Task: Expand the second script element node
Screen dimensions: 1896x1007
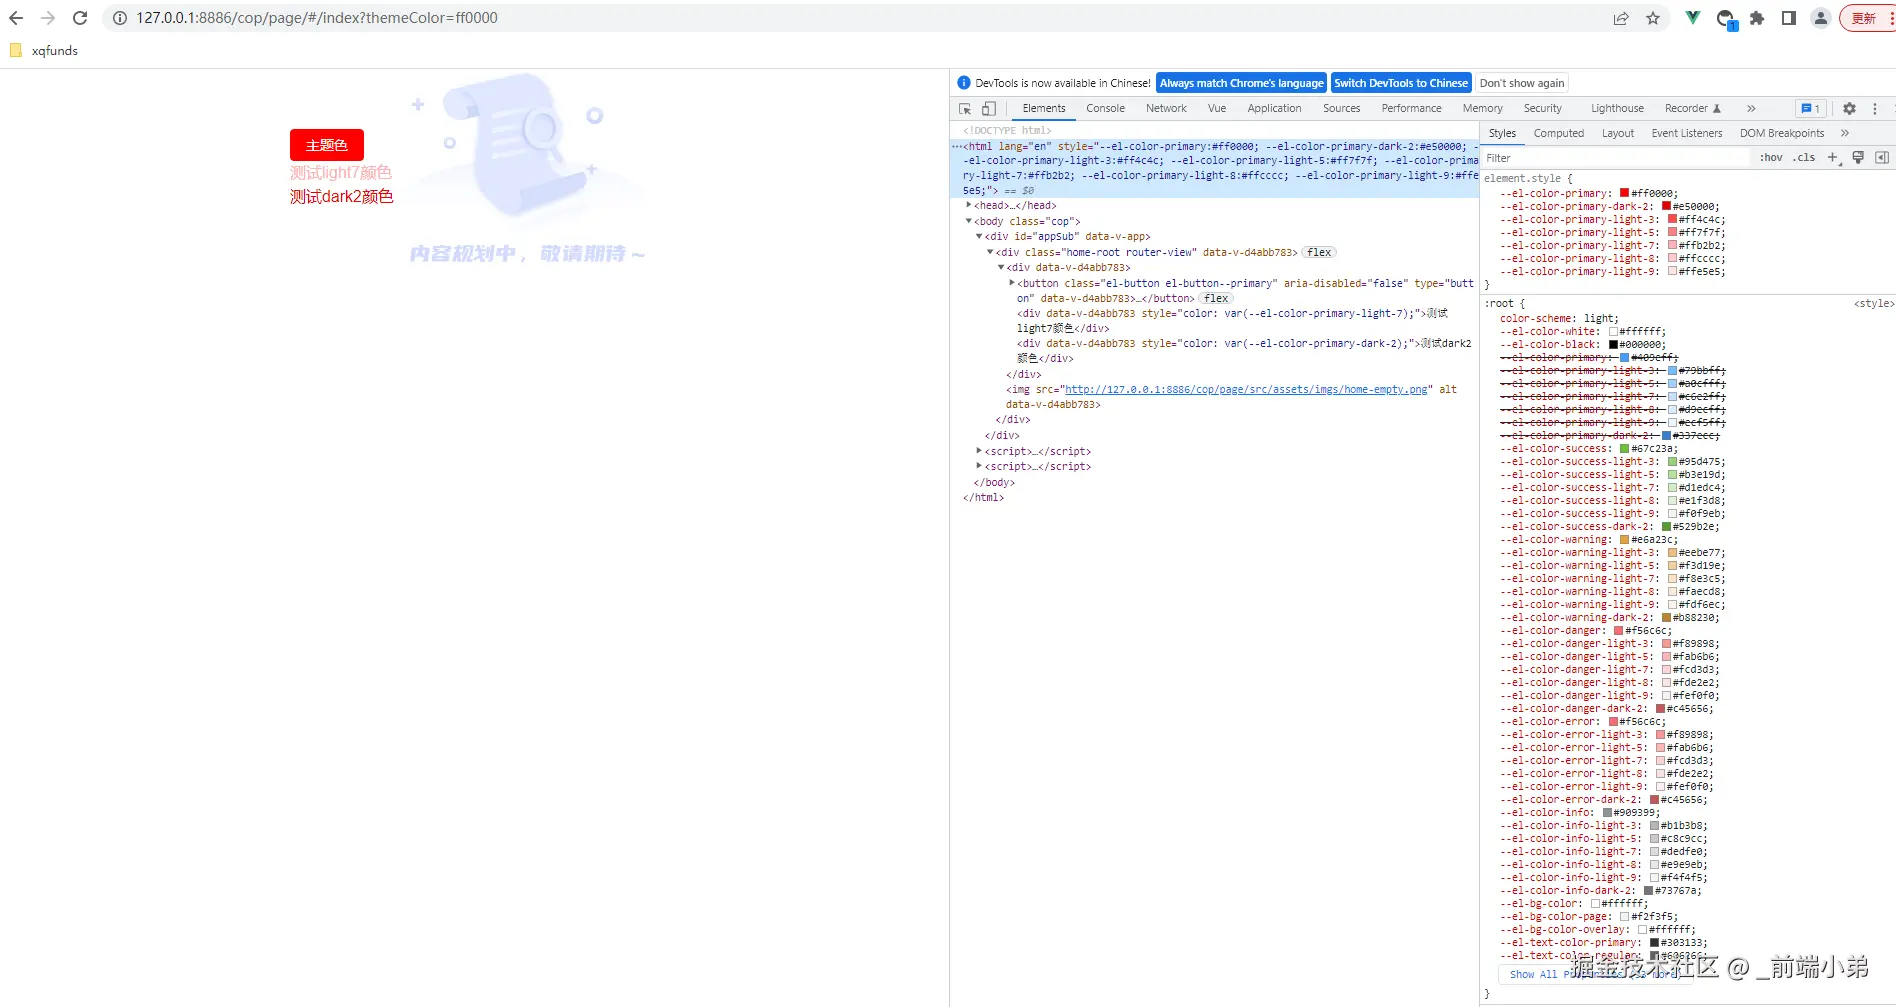Action: (x=979, y=467)
